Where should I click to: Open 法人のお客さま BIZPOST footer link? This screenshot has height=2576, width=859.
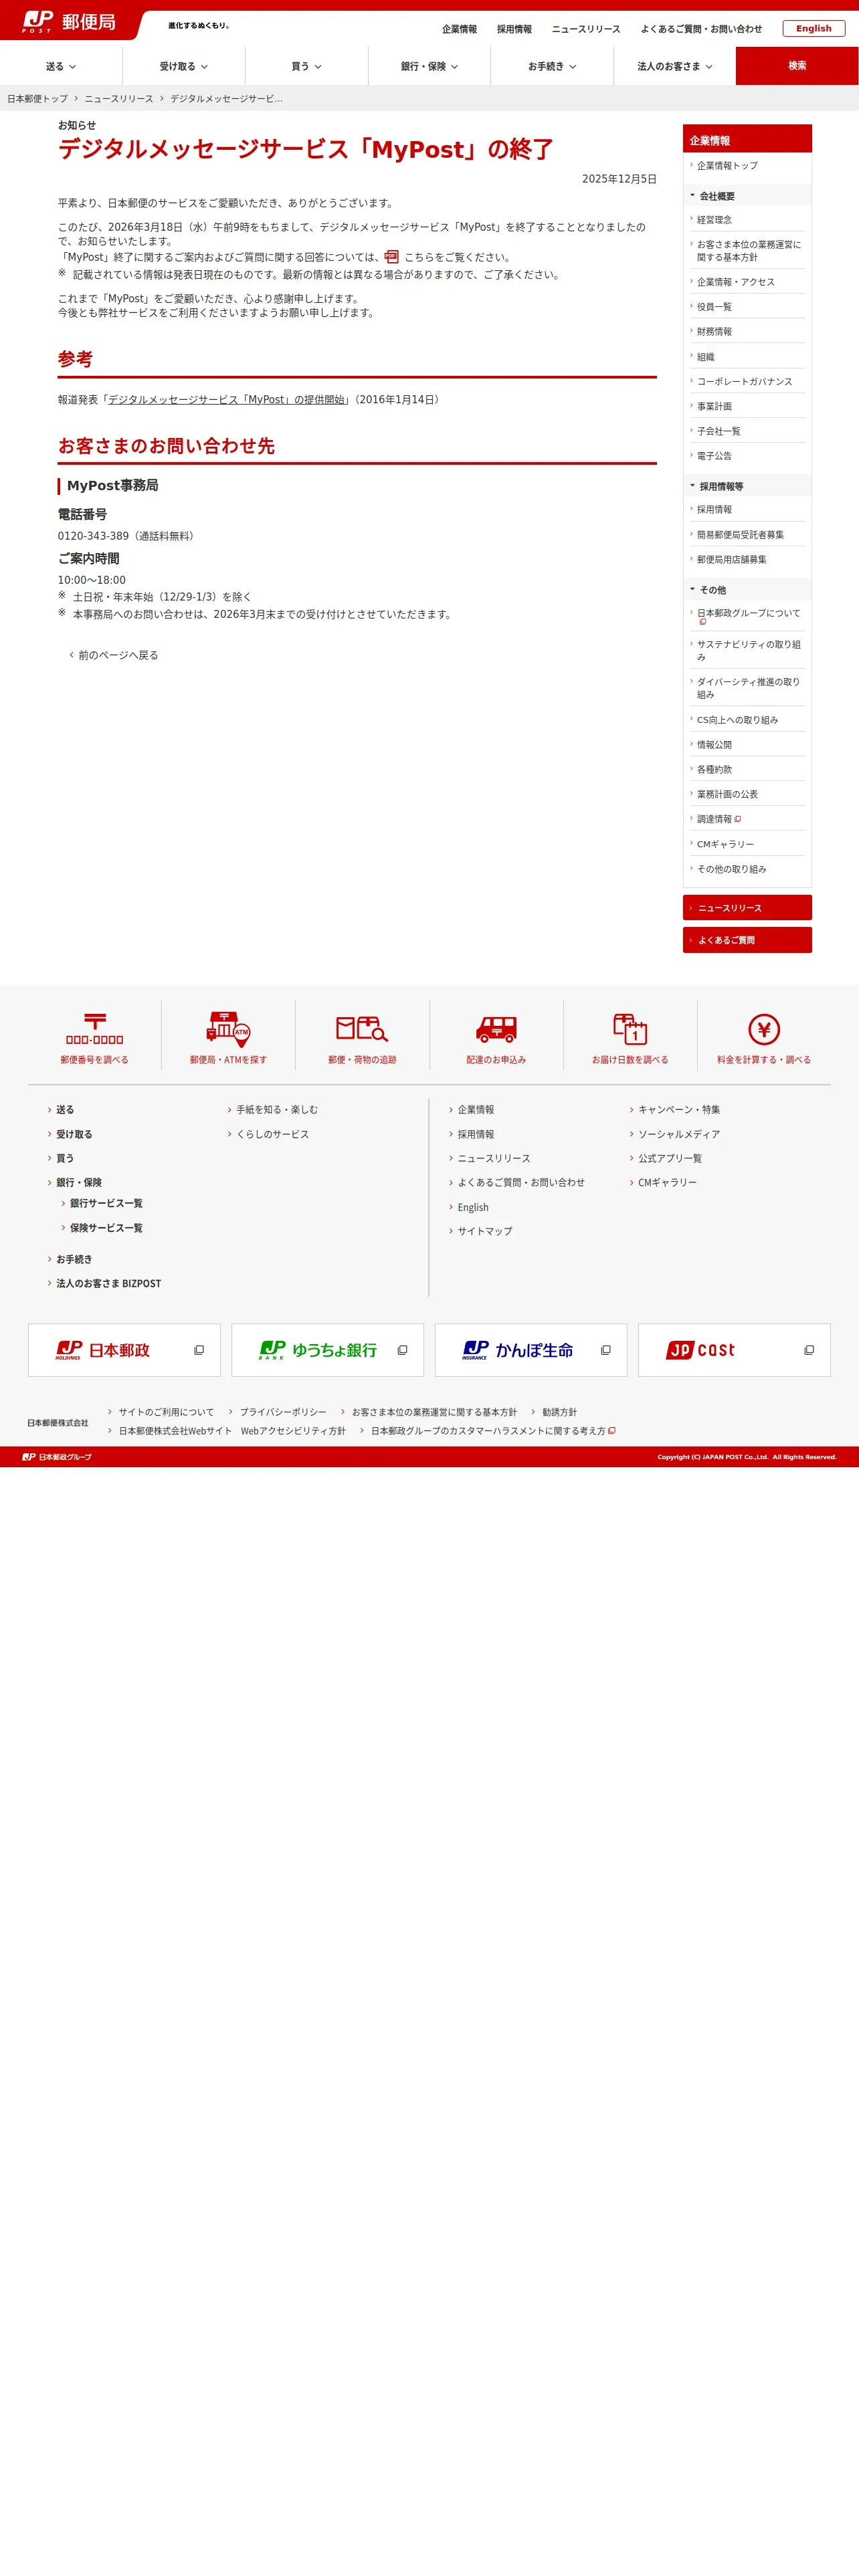[108, 1284]
